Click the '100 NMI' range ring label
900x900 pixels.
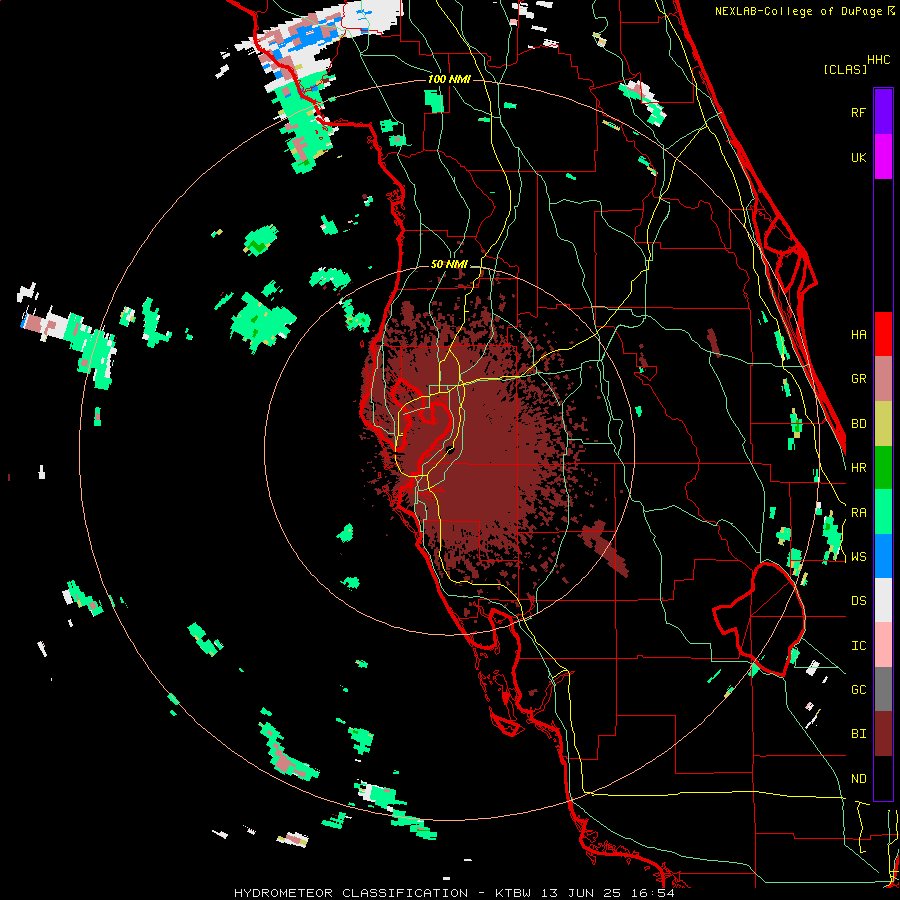click(449, 79)
